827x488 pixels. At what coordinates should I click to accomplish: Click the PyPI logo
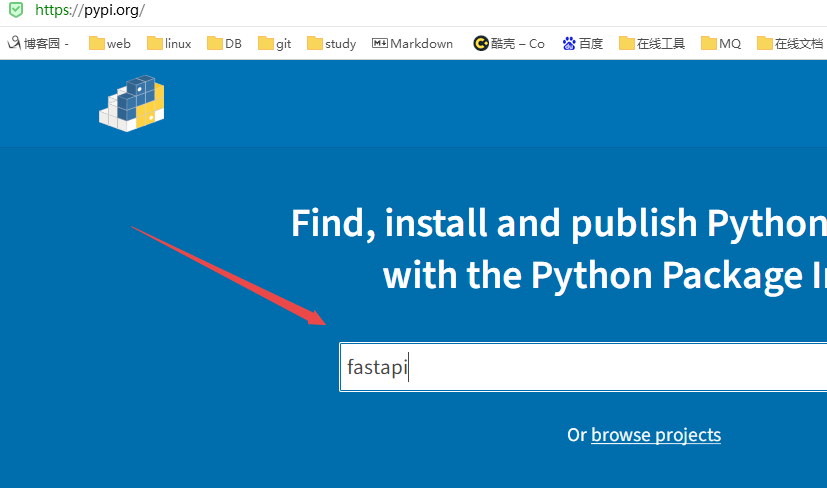pyautogui.click(x=131, y=102)
